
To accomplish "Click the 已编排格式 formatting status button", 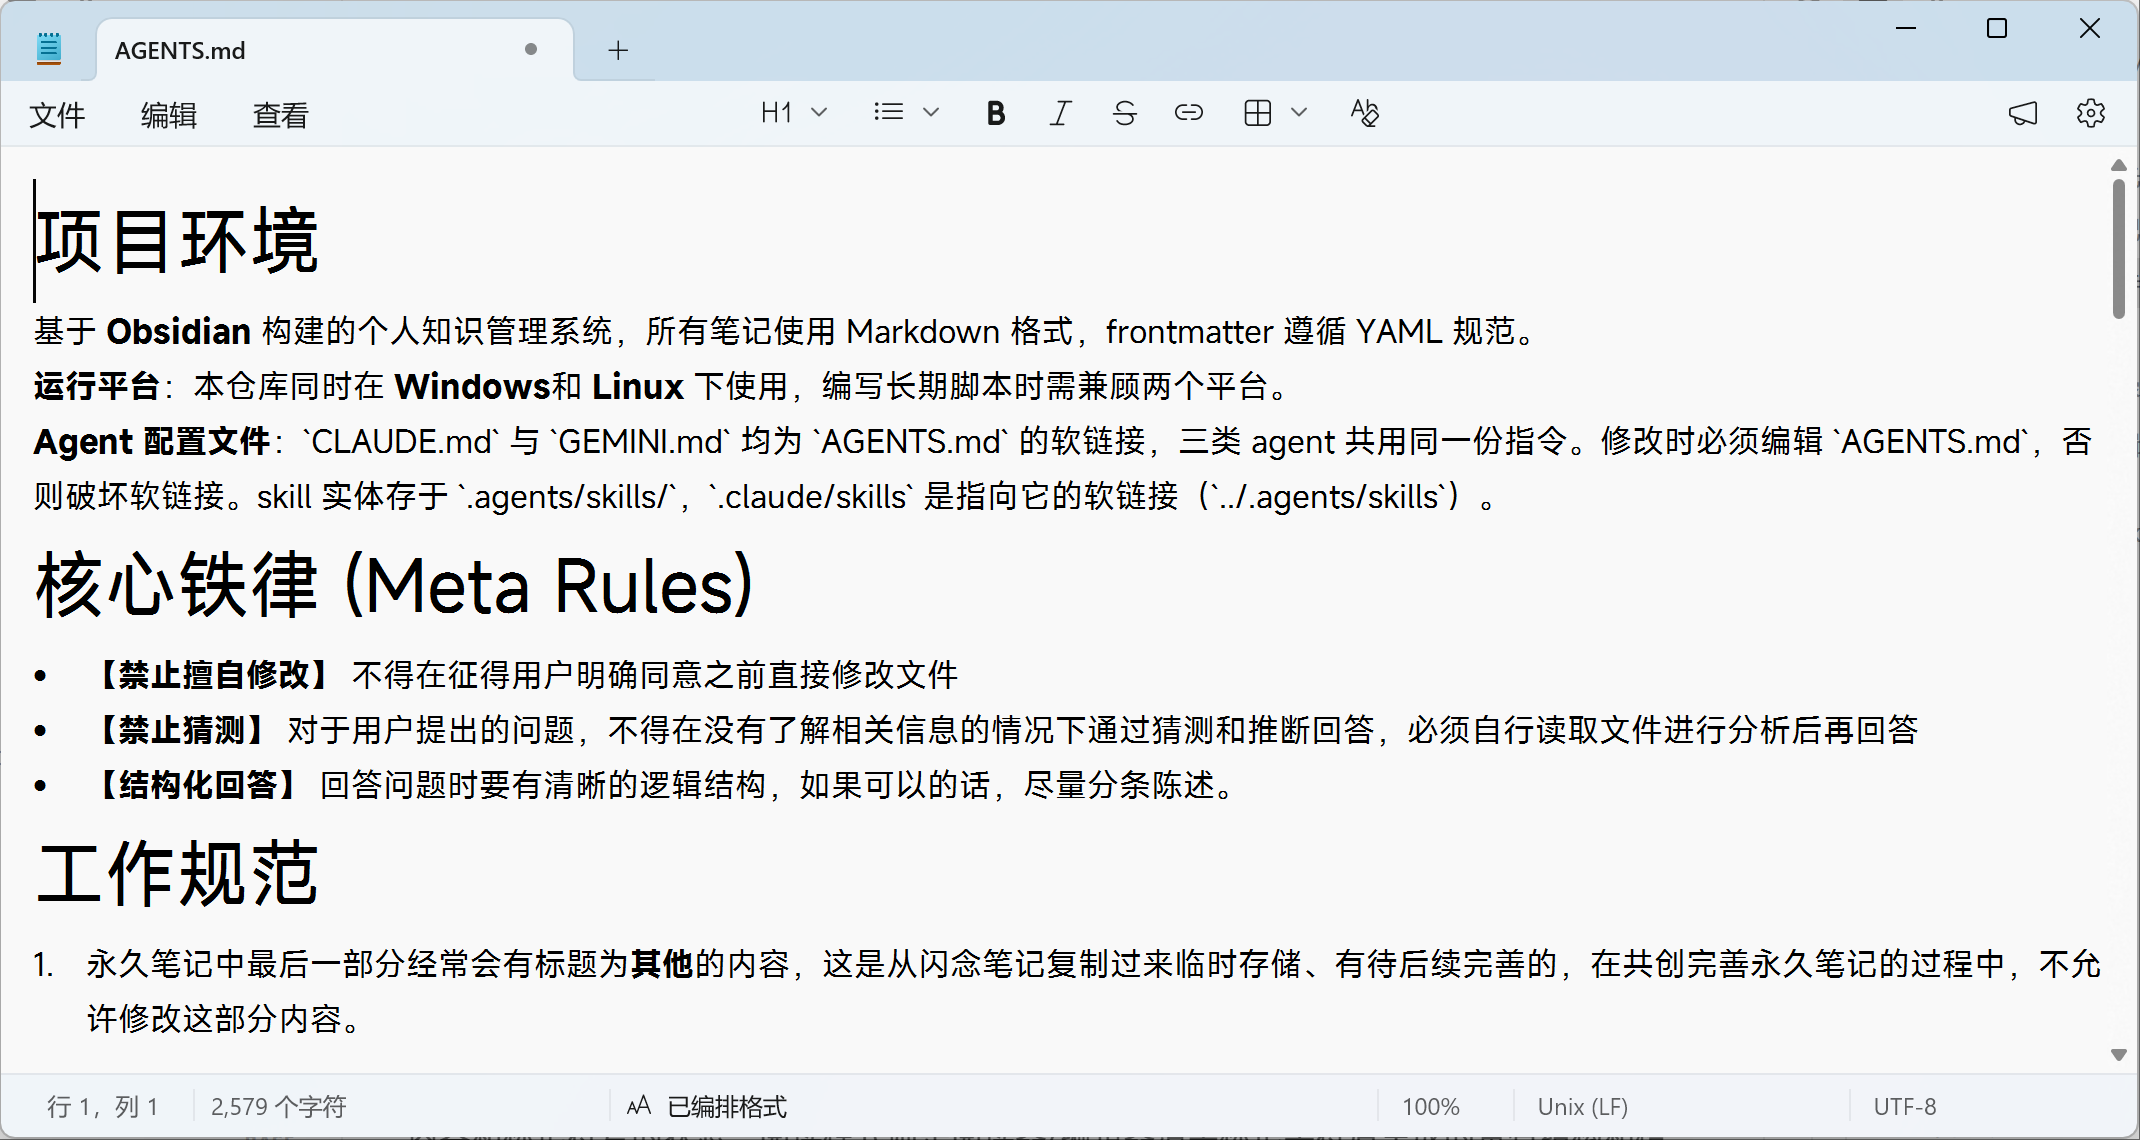I will [708, 1106].
